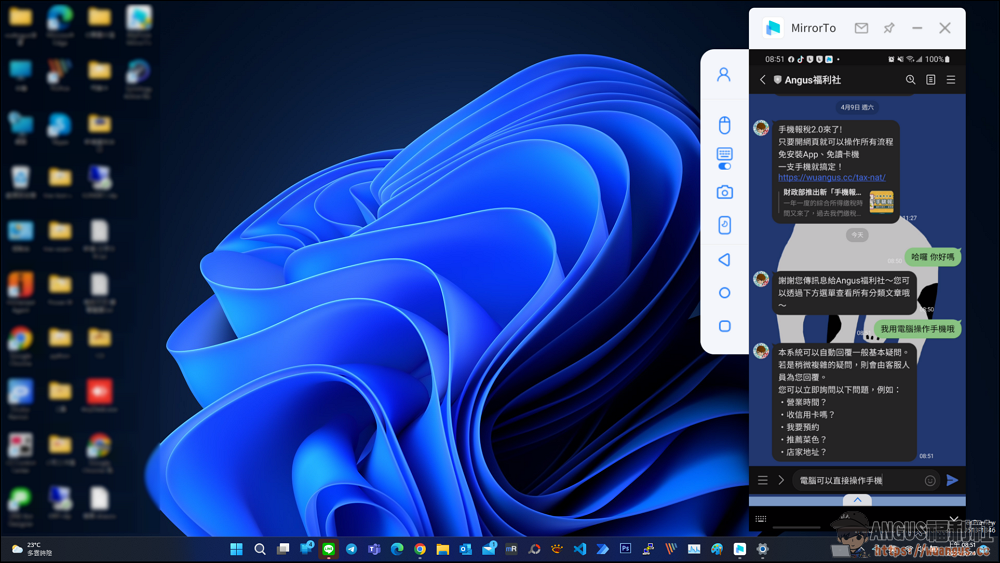
Task: Click the keyboard switch icon at phone bottom
Action: point(761,519)
